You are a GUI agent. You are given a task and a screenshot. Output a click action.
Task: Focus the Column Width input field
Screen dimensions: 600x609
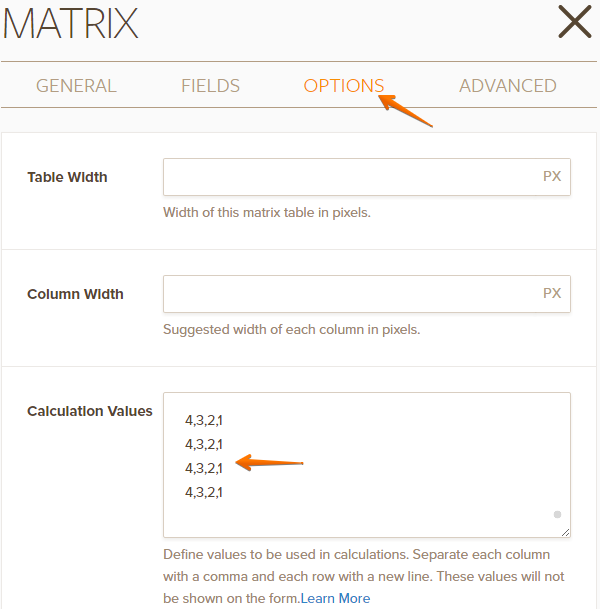click(x=350, y=294)
